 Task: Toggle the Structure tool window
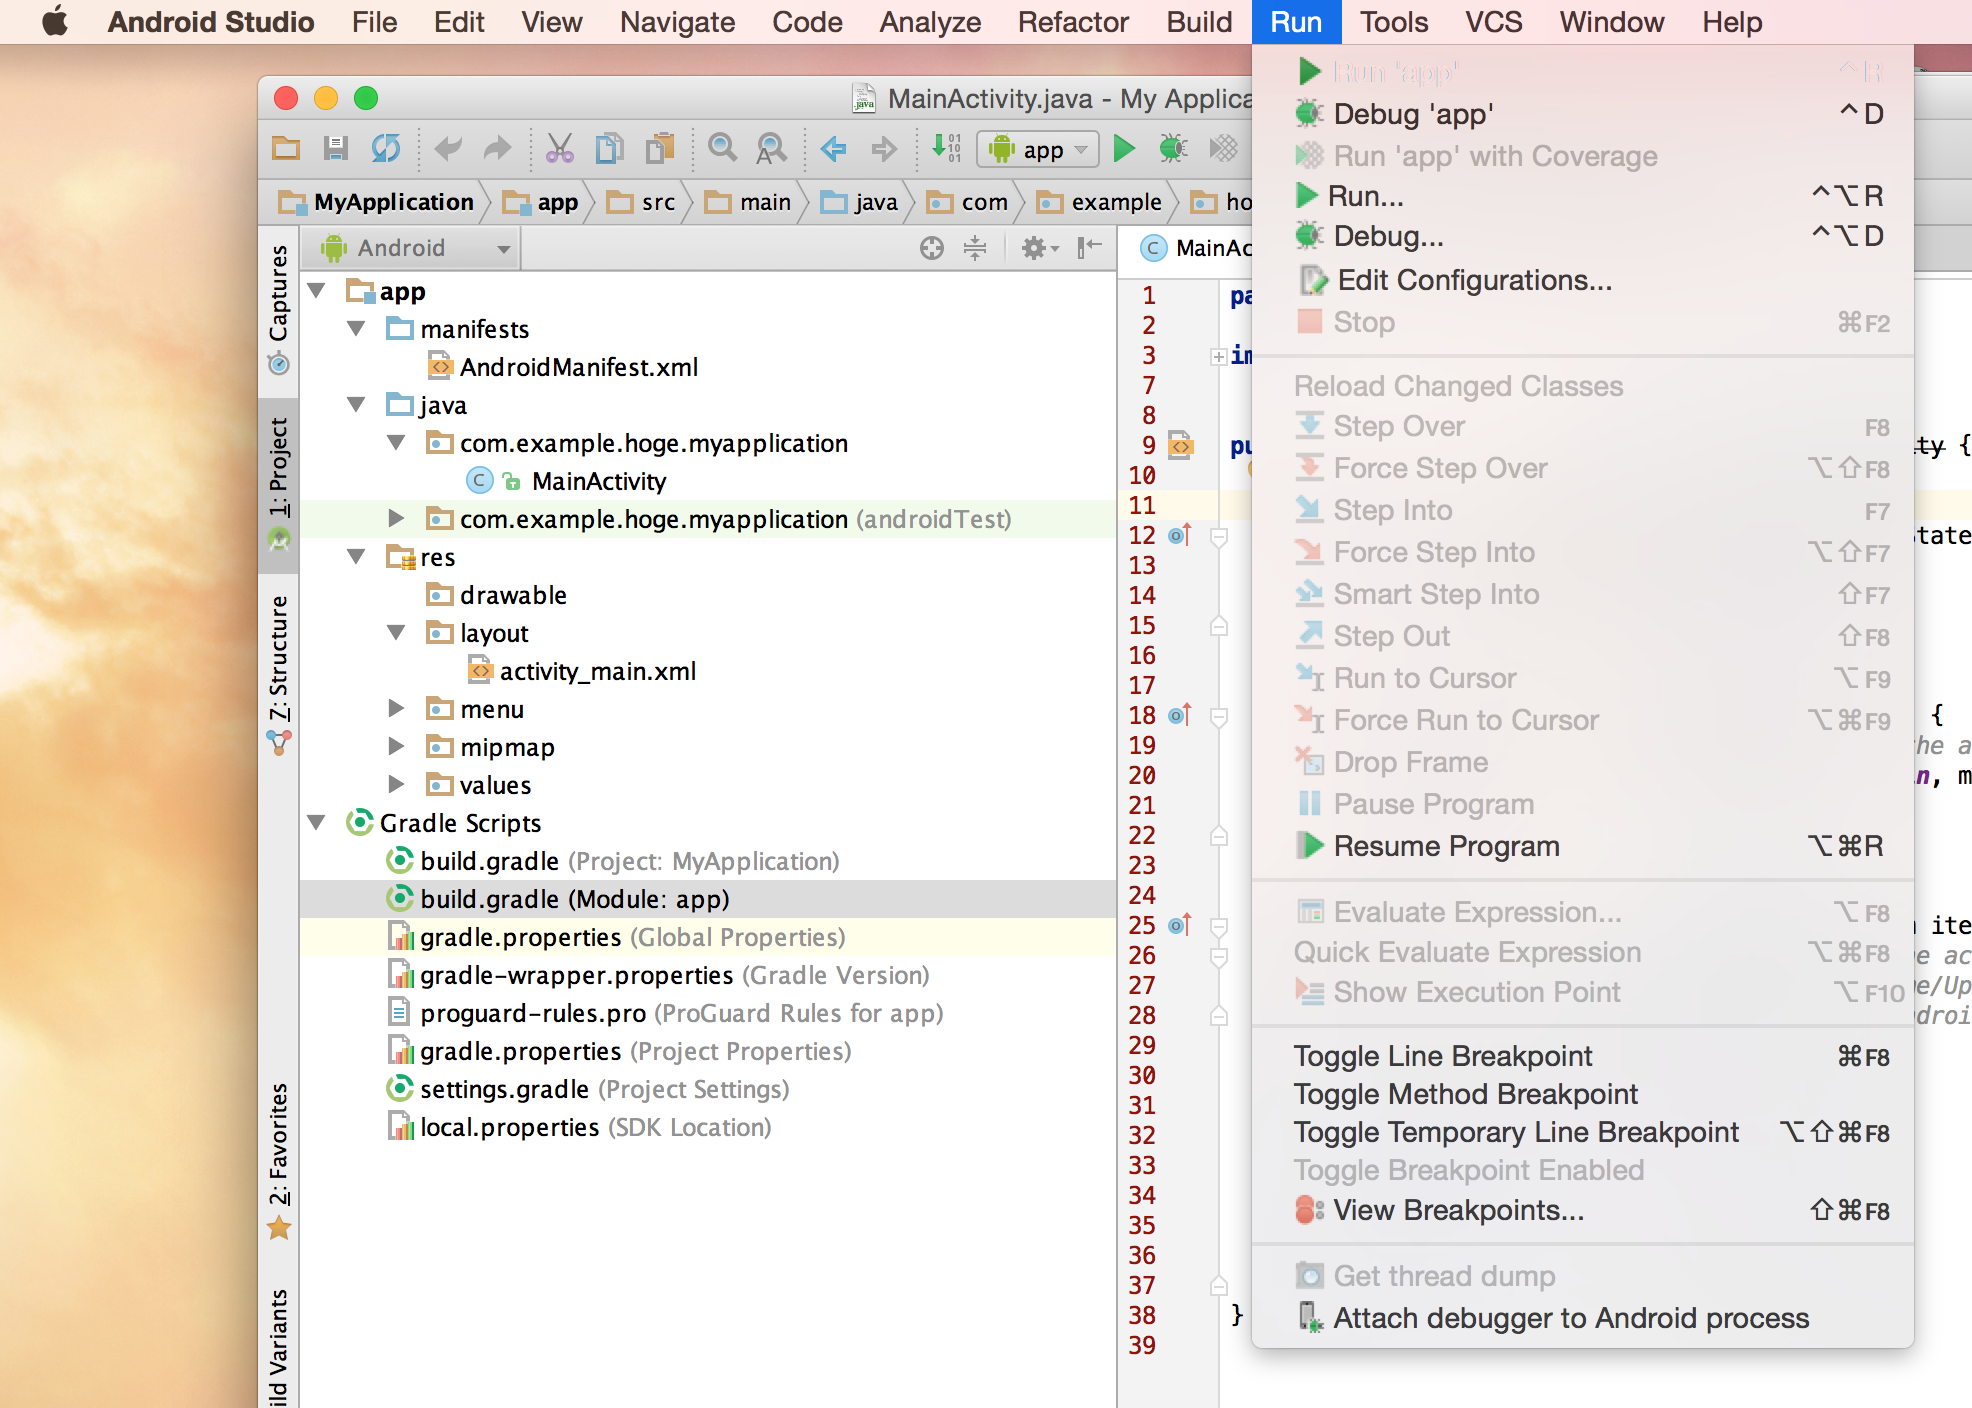point(279,674)
